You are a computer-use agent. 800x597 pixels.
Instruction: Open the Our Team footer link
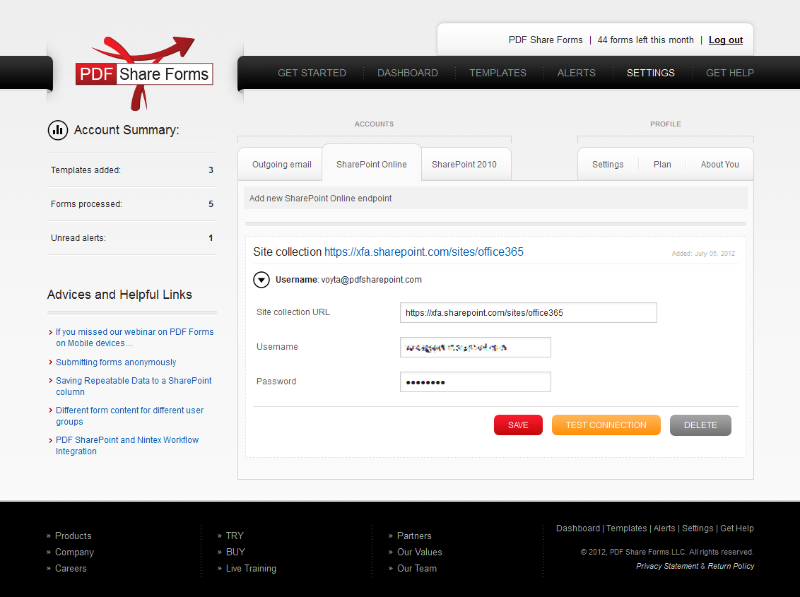[x=417, y=568]
